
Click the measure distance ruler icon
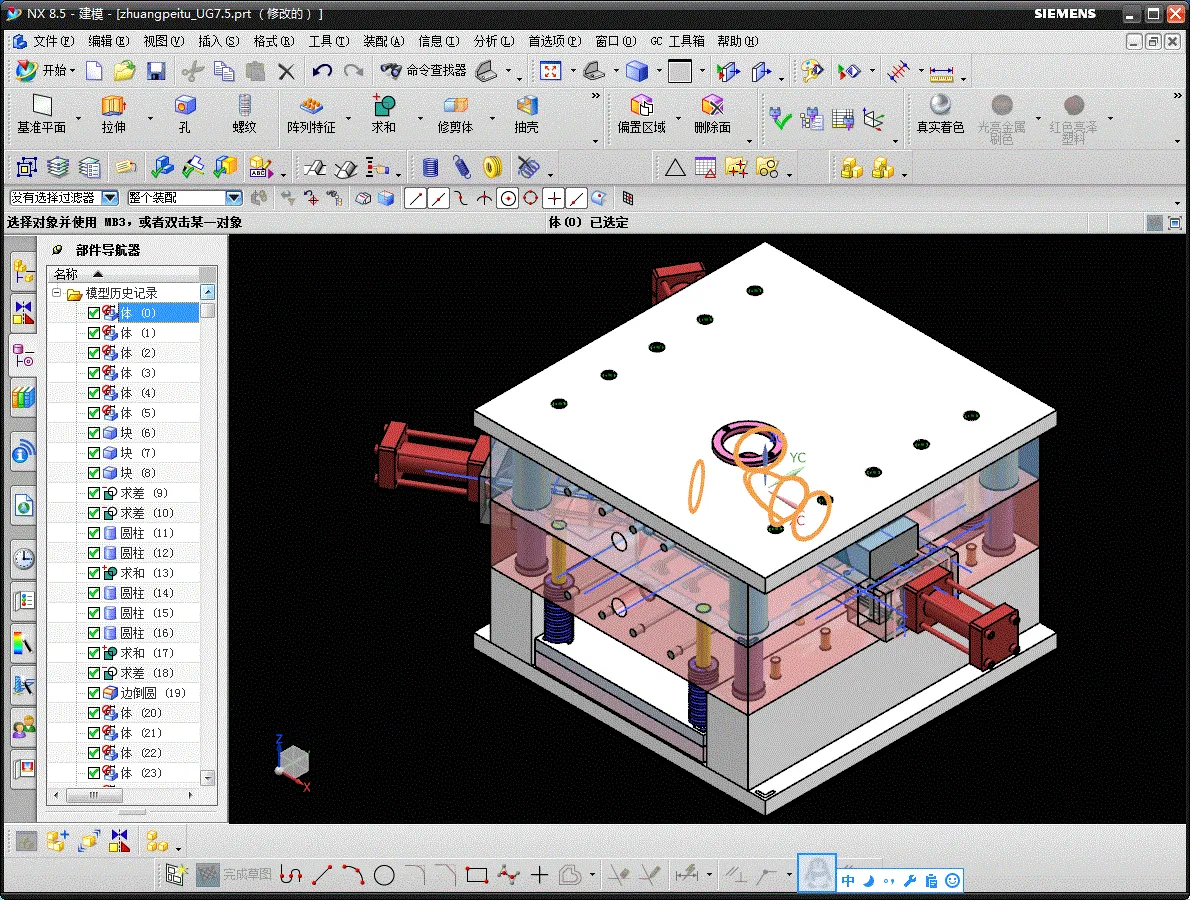point(941,73)
